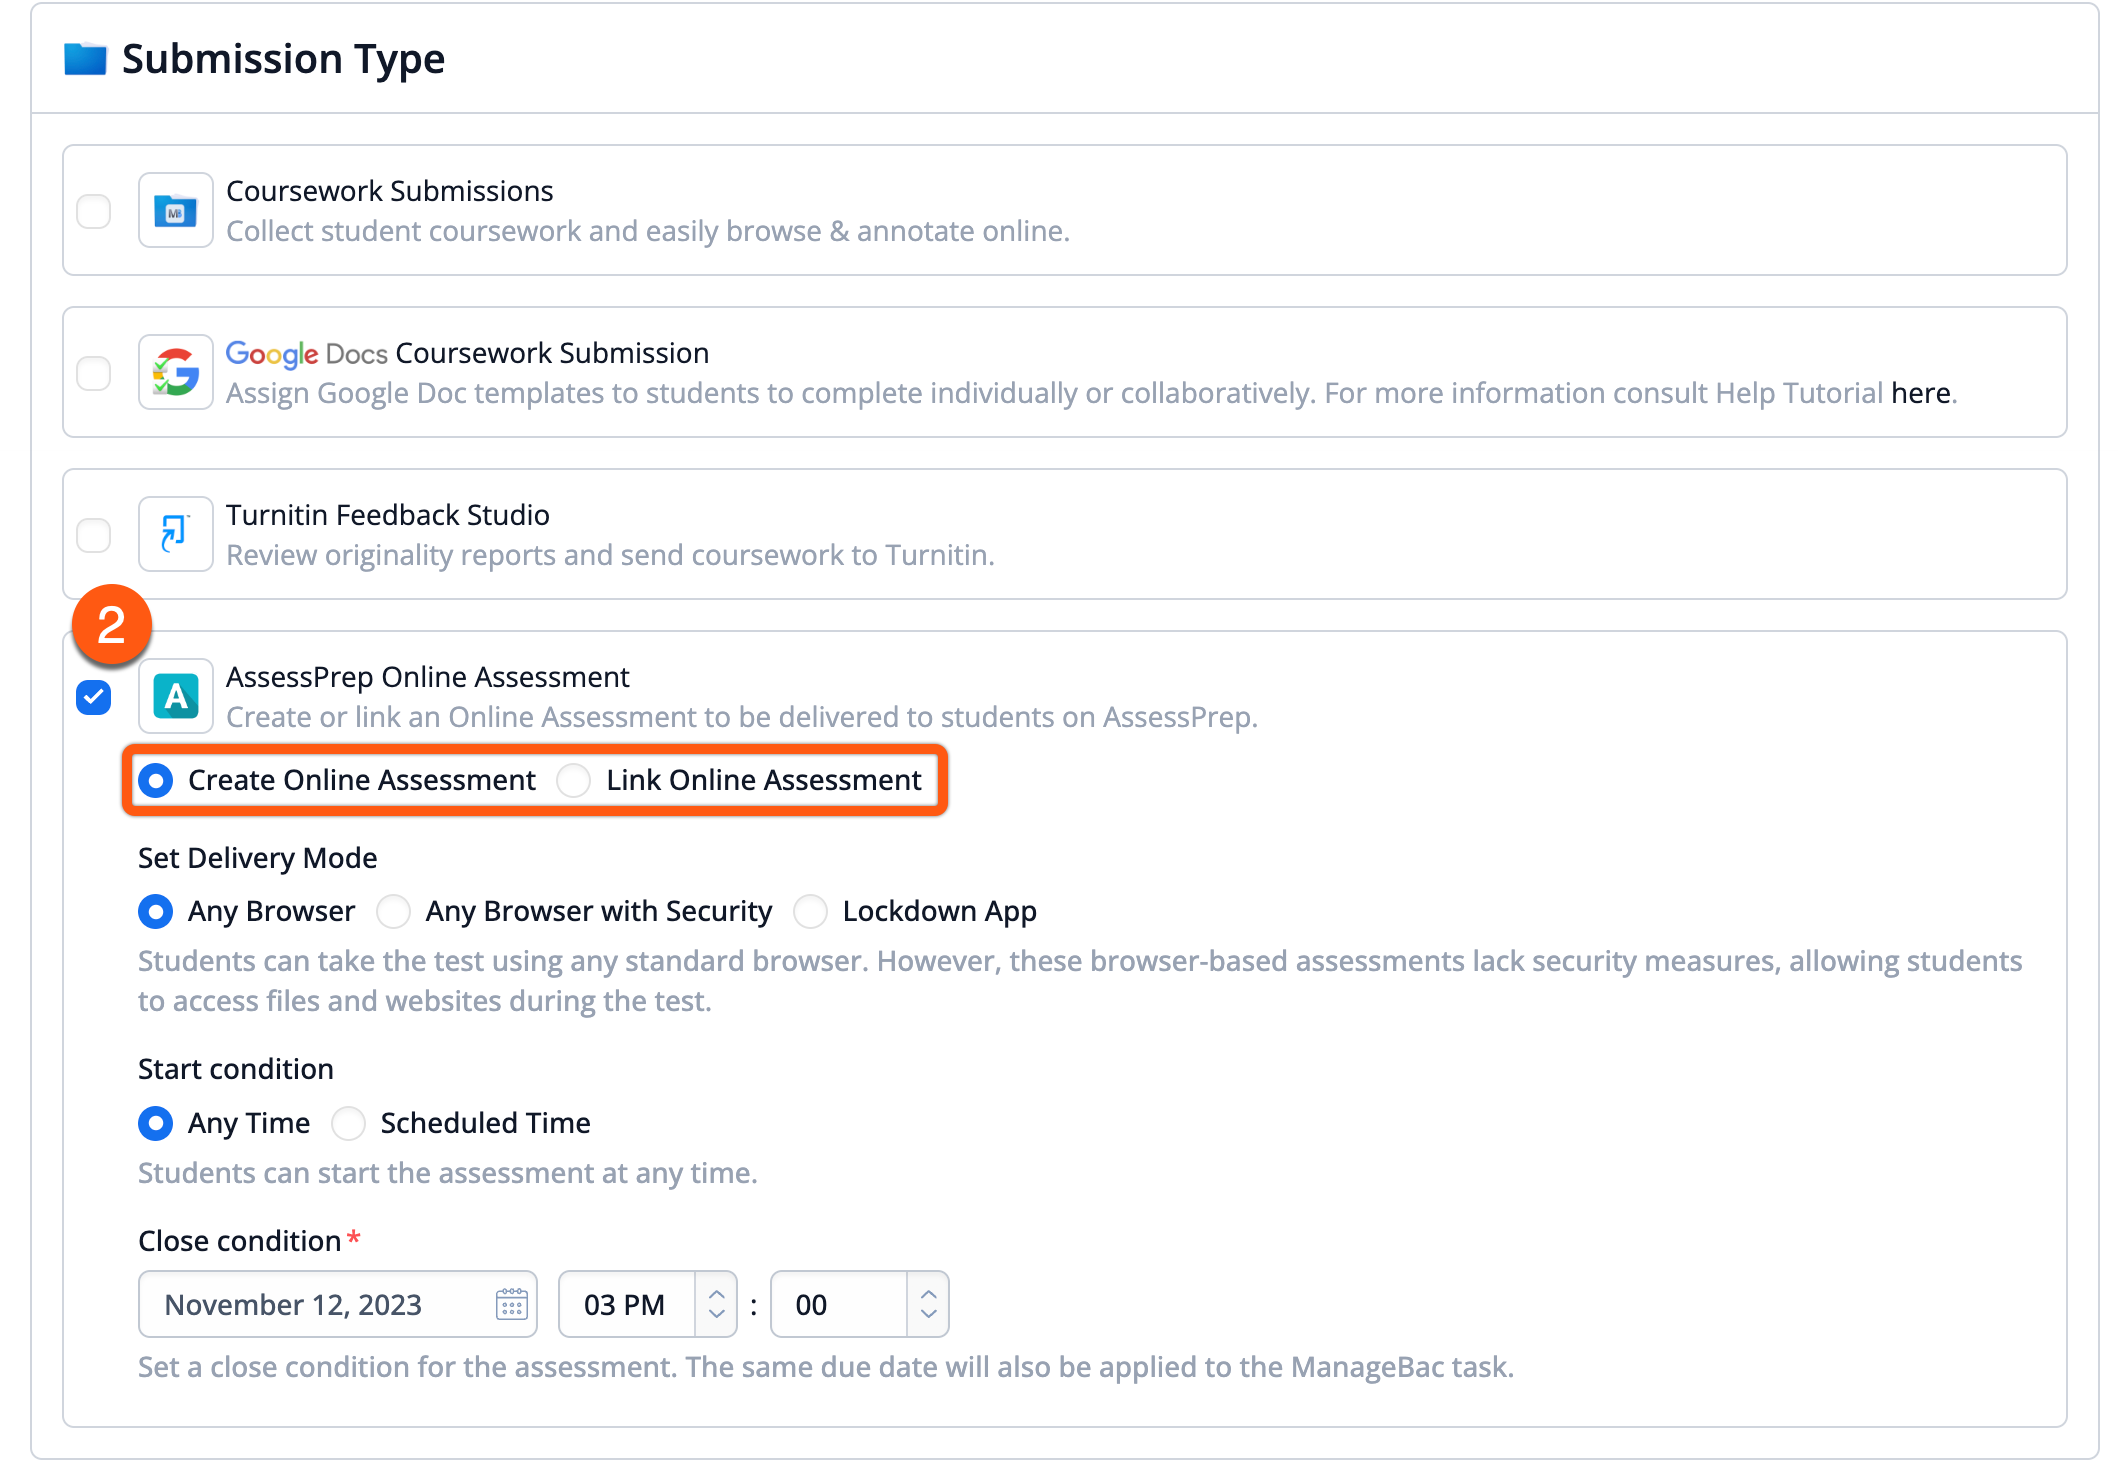Open the 03 PM hour stepper arrows

click(x=716, y=1304)
